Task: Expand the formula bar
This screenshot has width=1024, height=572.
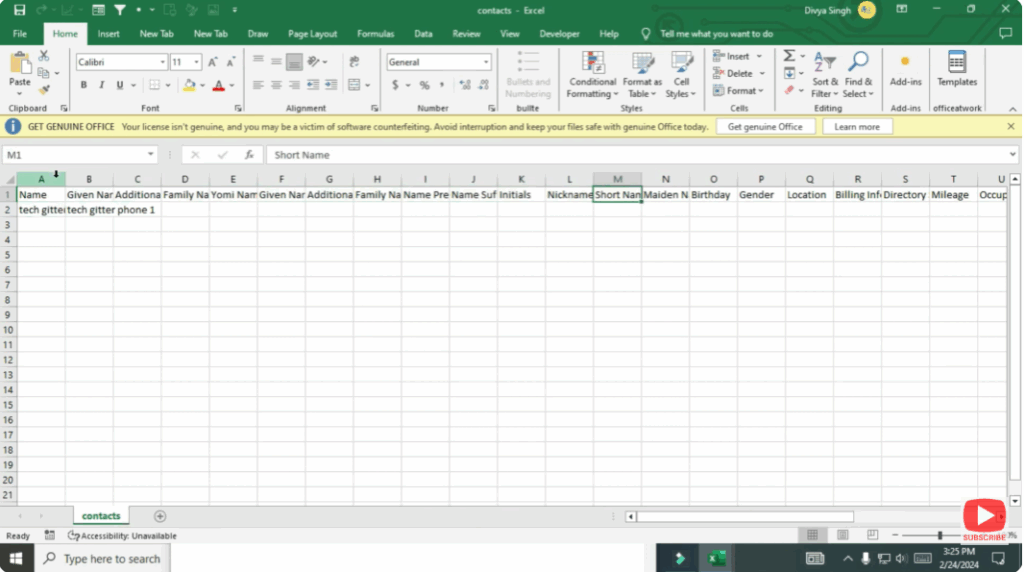Action: pyautogui.click(x=1012, y=155)
